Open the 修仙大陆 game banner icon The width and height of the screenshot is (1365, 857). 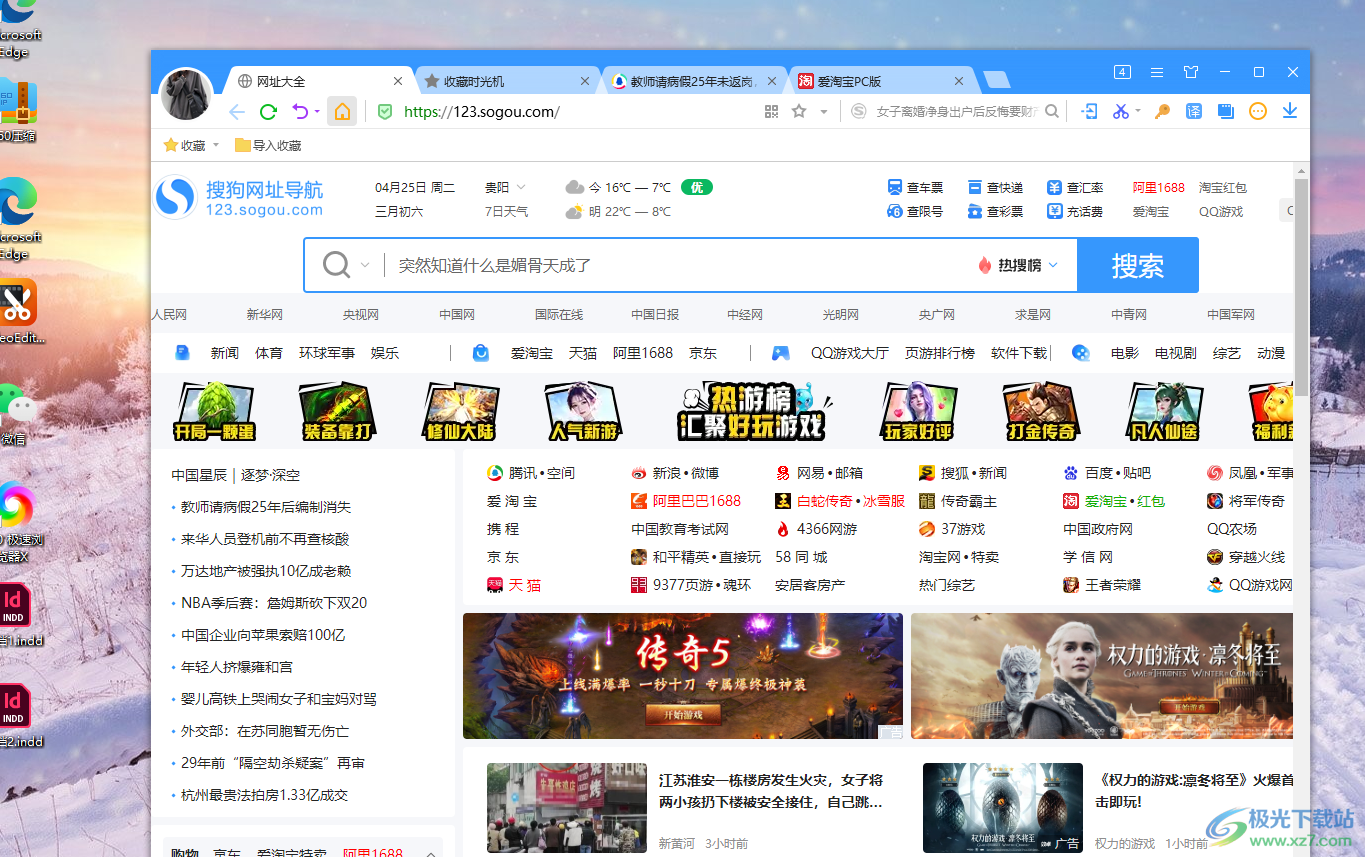460,412
